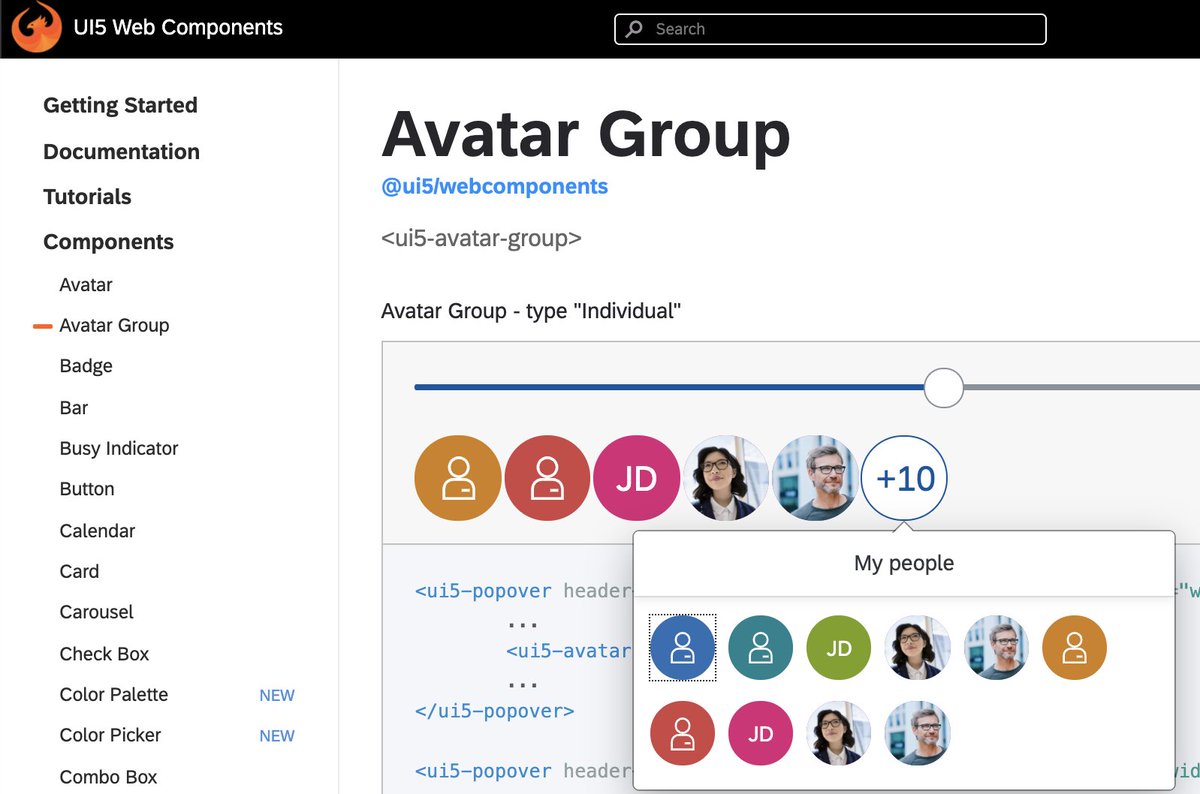This screenshot has height=794, width=1200.
Task: Open the Badge component page
Action: coord(85,365)
